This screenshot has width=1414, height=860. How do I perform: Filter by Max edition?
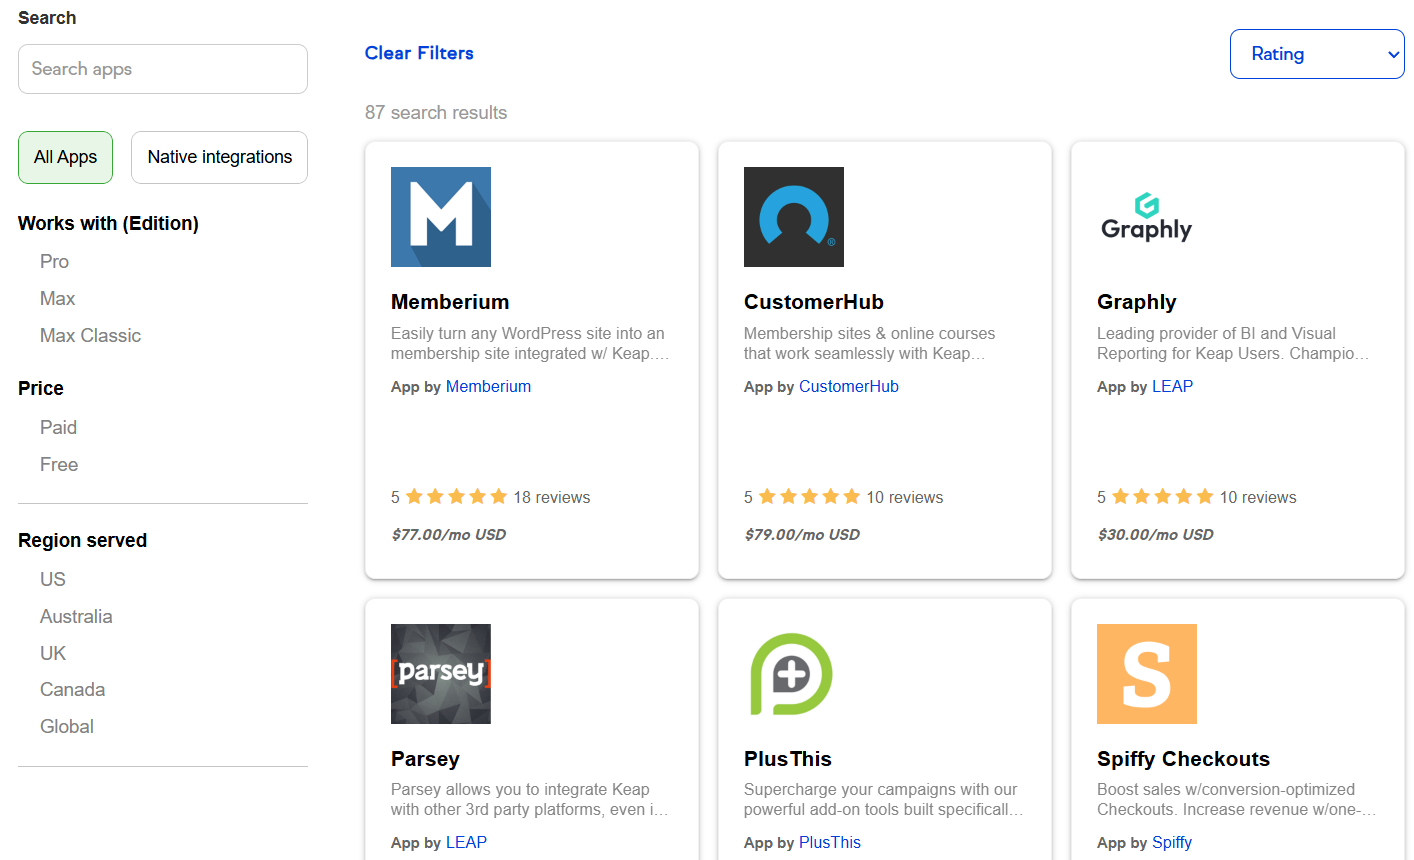tap(57, 298)
